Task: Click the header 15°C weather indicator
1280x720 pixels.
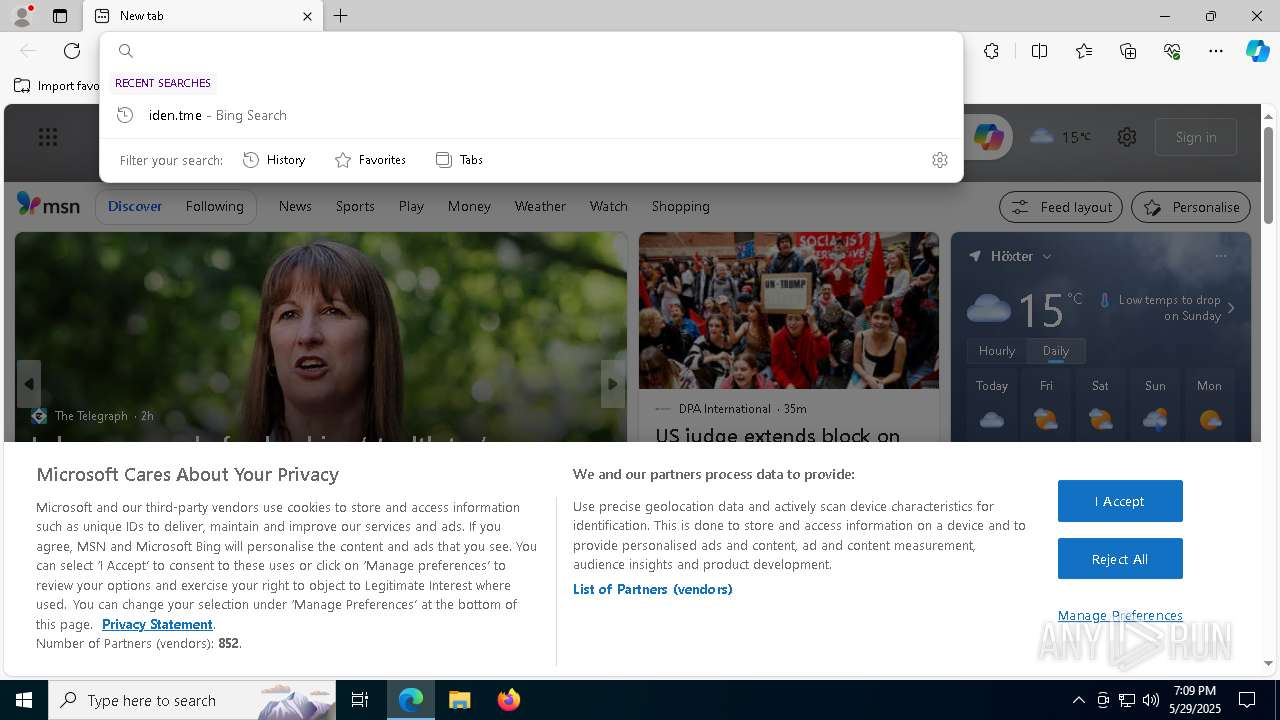Action: [x=1060, y=137]
